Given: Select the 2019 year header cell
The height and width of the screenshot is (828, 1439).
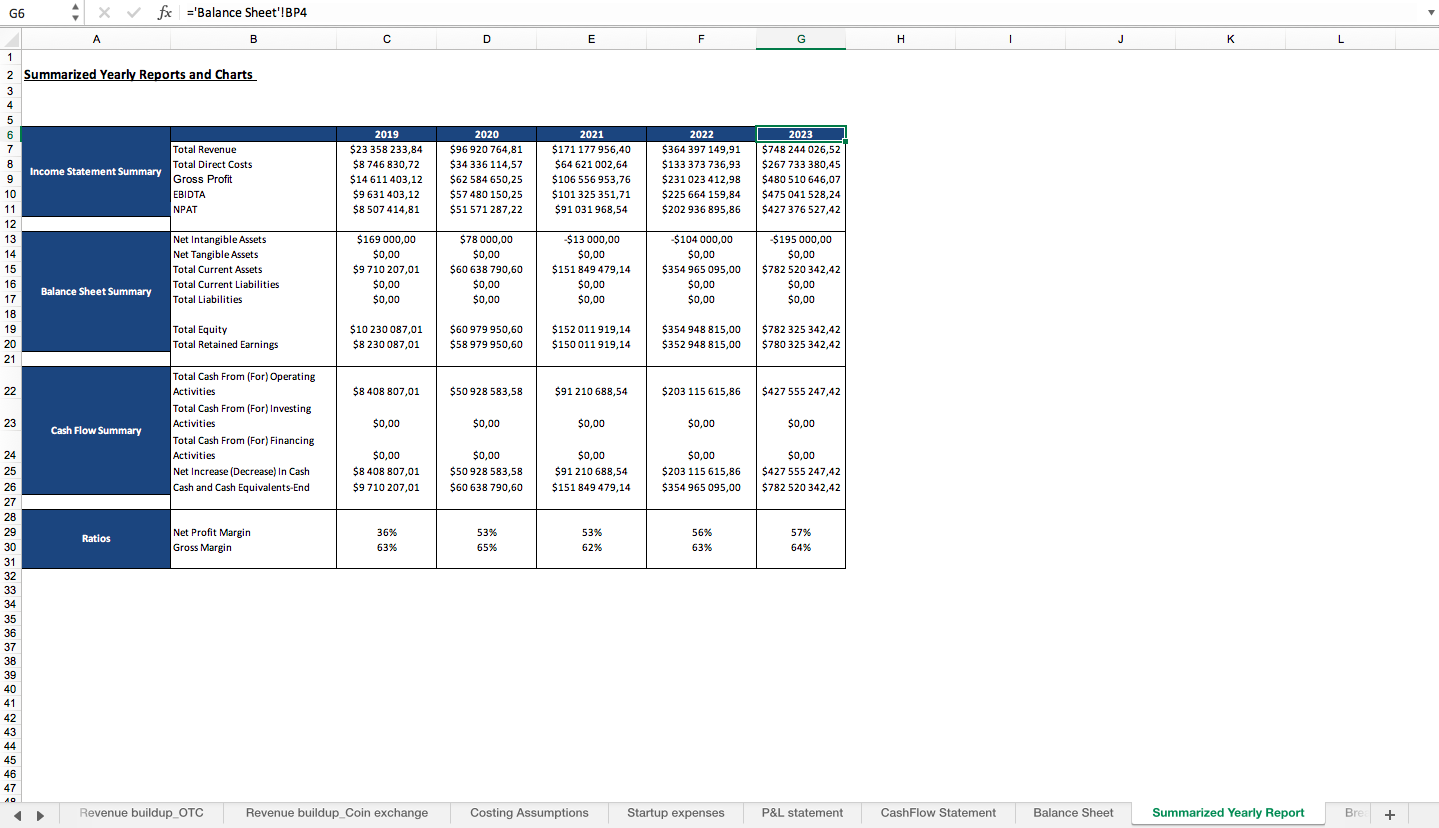Looking at the screenshot, I should tap(387, 134).
